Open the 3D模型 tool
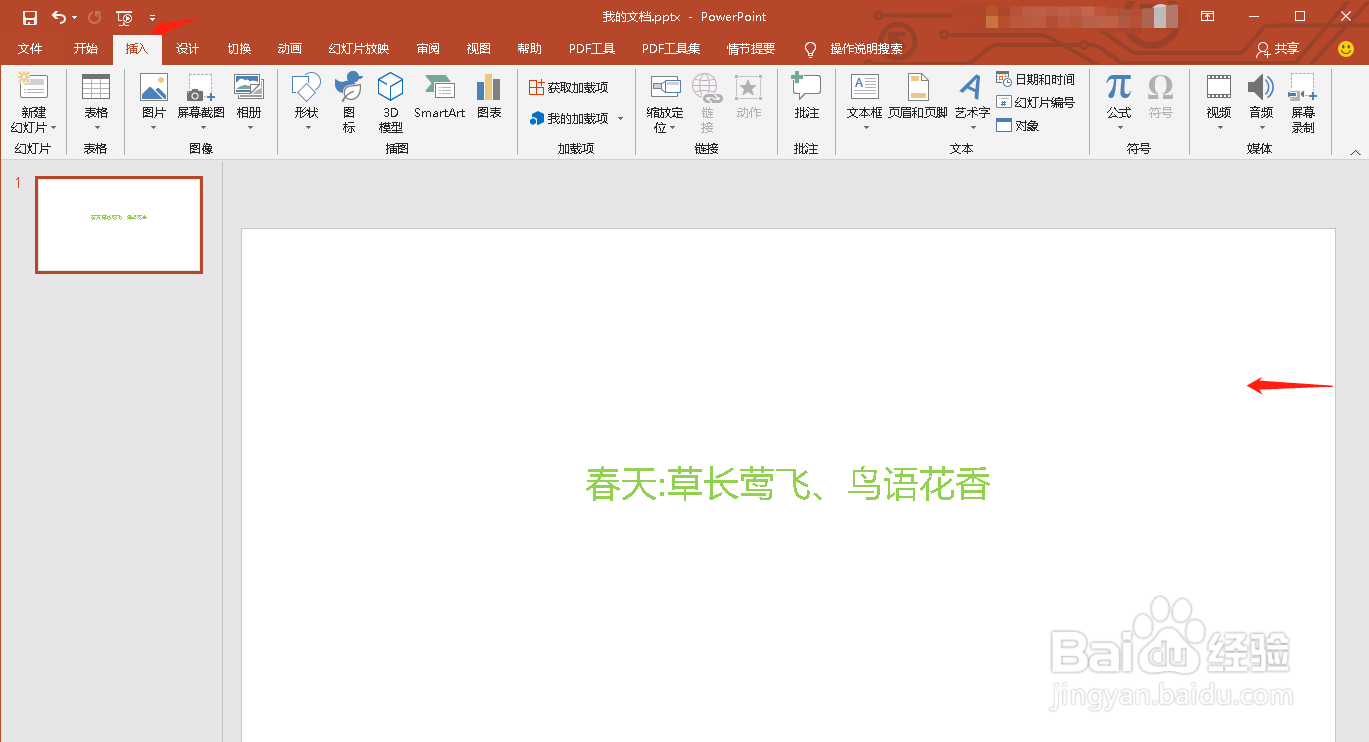 point(390,100)
